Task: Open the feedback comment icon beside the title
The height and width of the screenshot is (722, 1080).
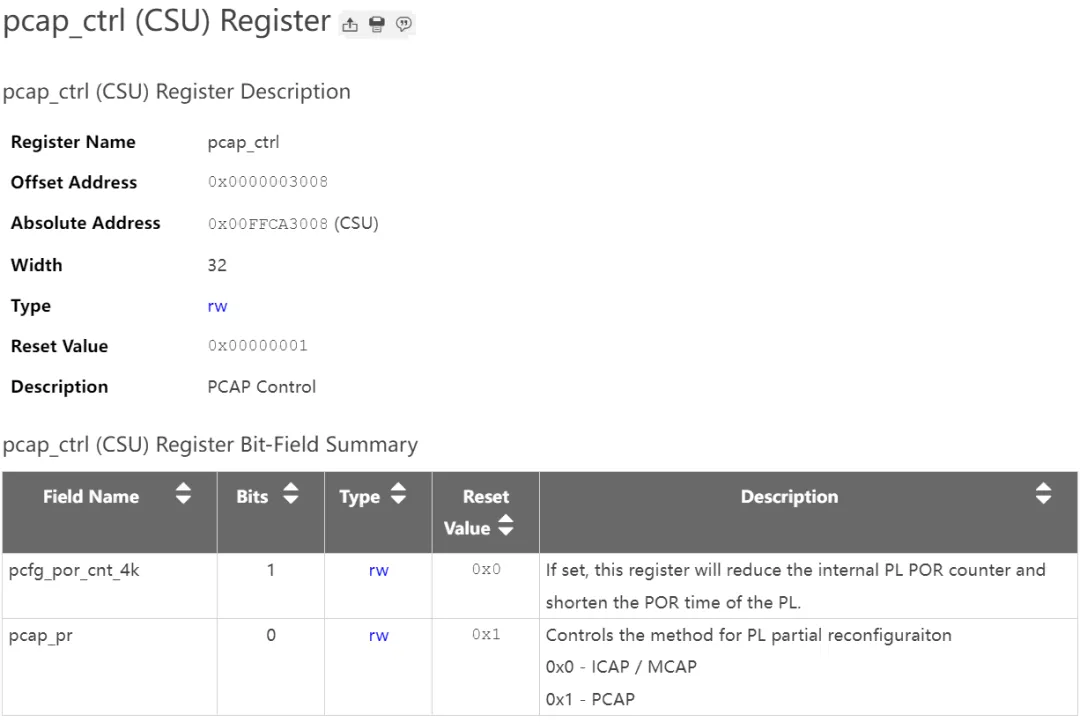Action: point(403,23)
